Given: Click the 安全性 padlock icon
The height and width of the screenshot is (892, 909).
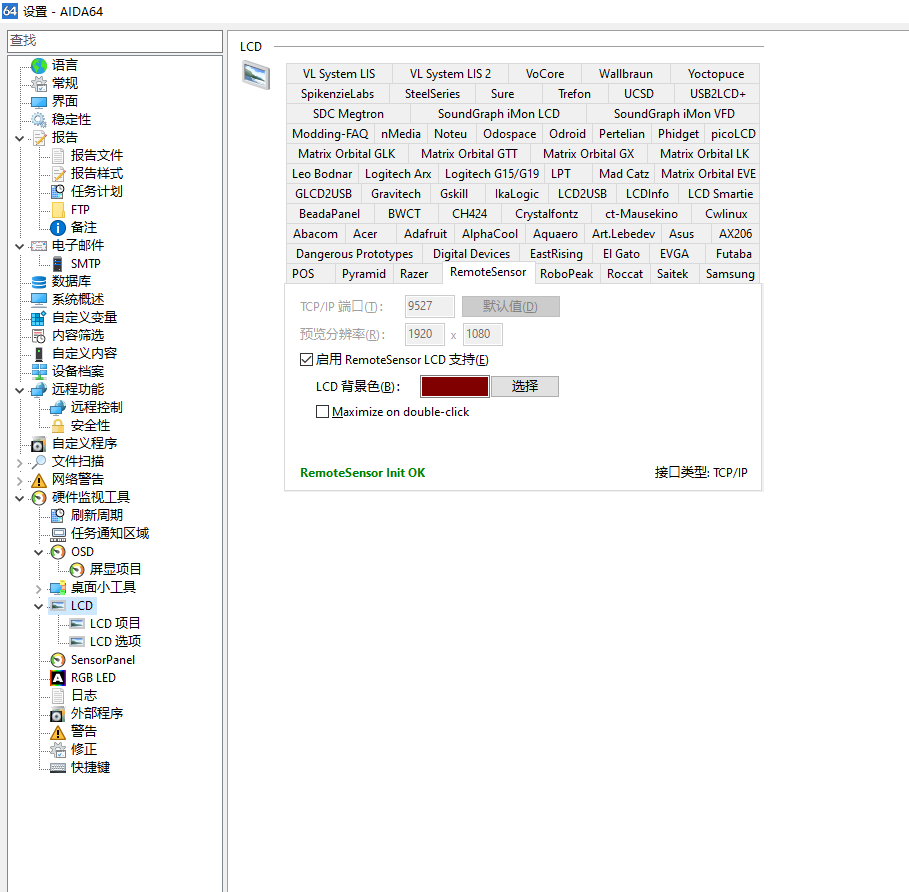Looking at the screenshot, I should pyautogui.click(x=57, y=426).
